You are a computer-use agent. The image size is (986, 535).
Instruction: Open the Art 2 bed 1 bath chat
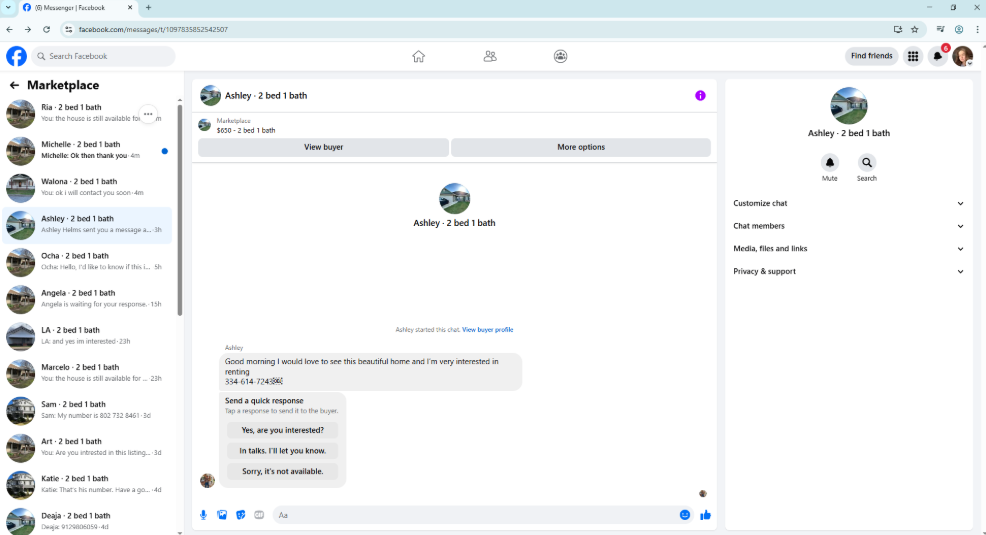coord(87,447)
